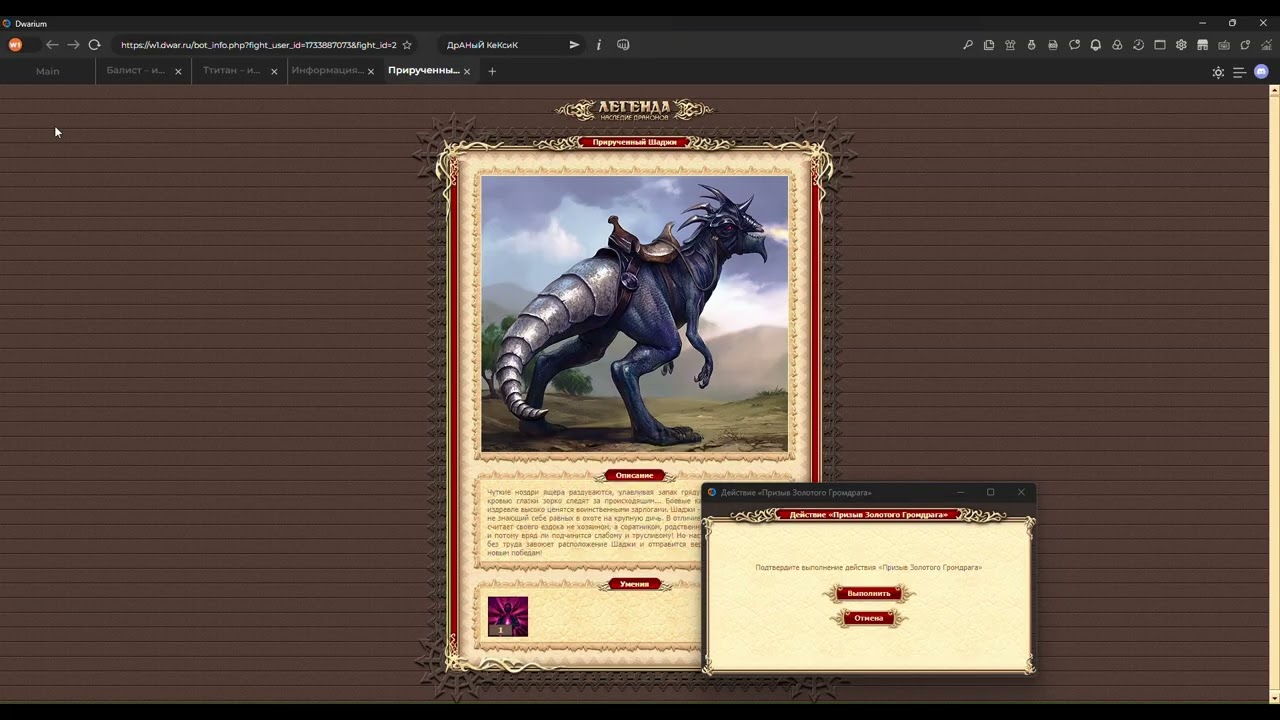
Task: Open the tab list lines menu
Action: tap(1239, 72)
